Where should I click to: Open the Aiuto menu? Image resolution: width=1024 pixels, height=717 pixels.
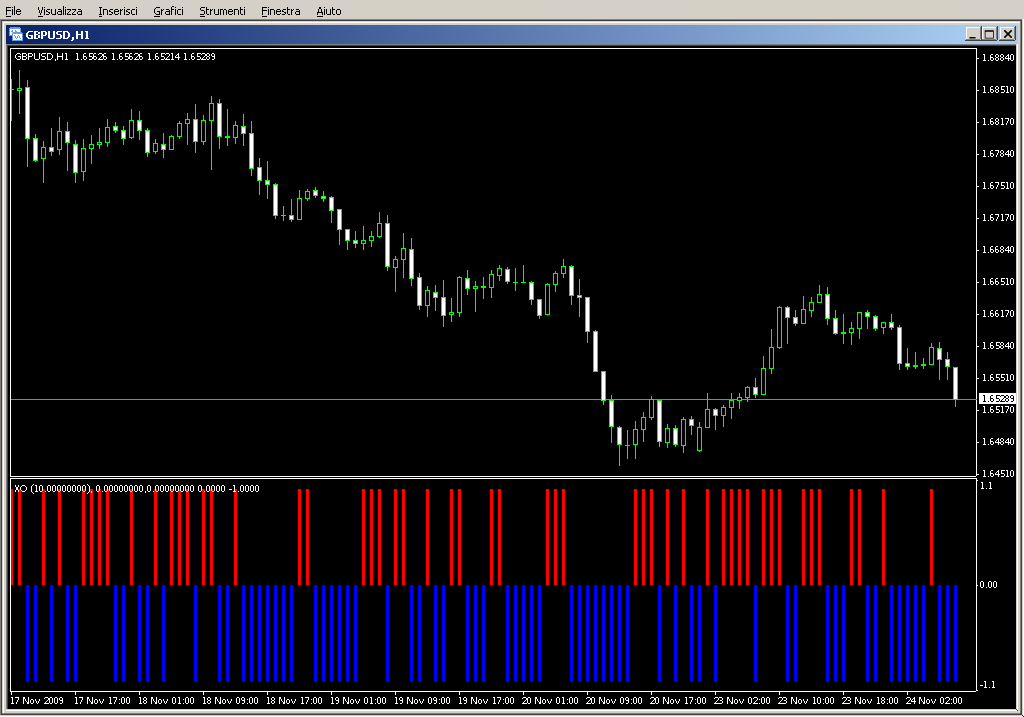pos(328,11)
